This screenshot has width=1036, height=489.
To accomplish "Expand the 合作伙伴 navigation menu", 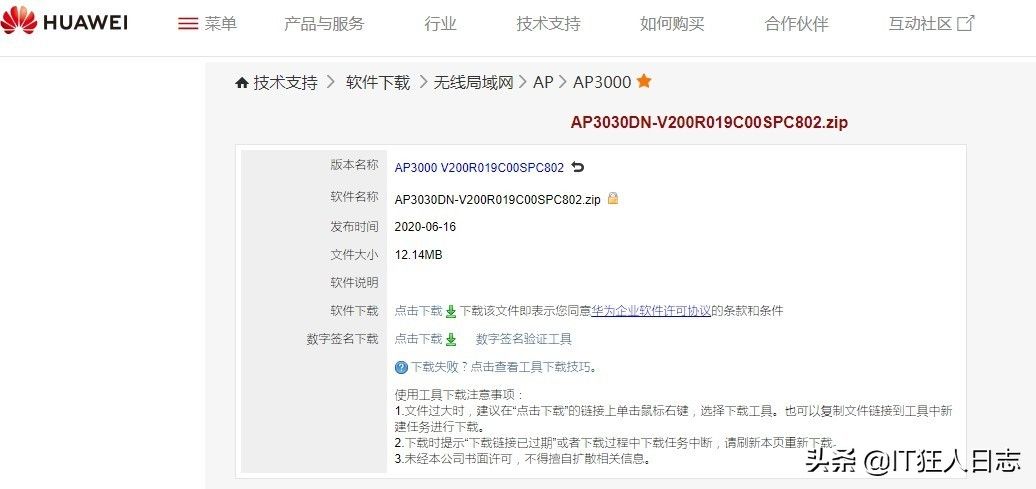I will [x=796, y=24].
